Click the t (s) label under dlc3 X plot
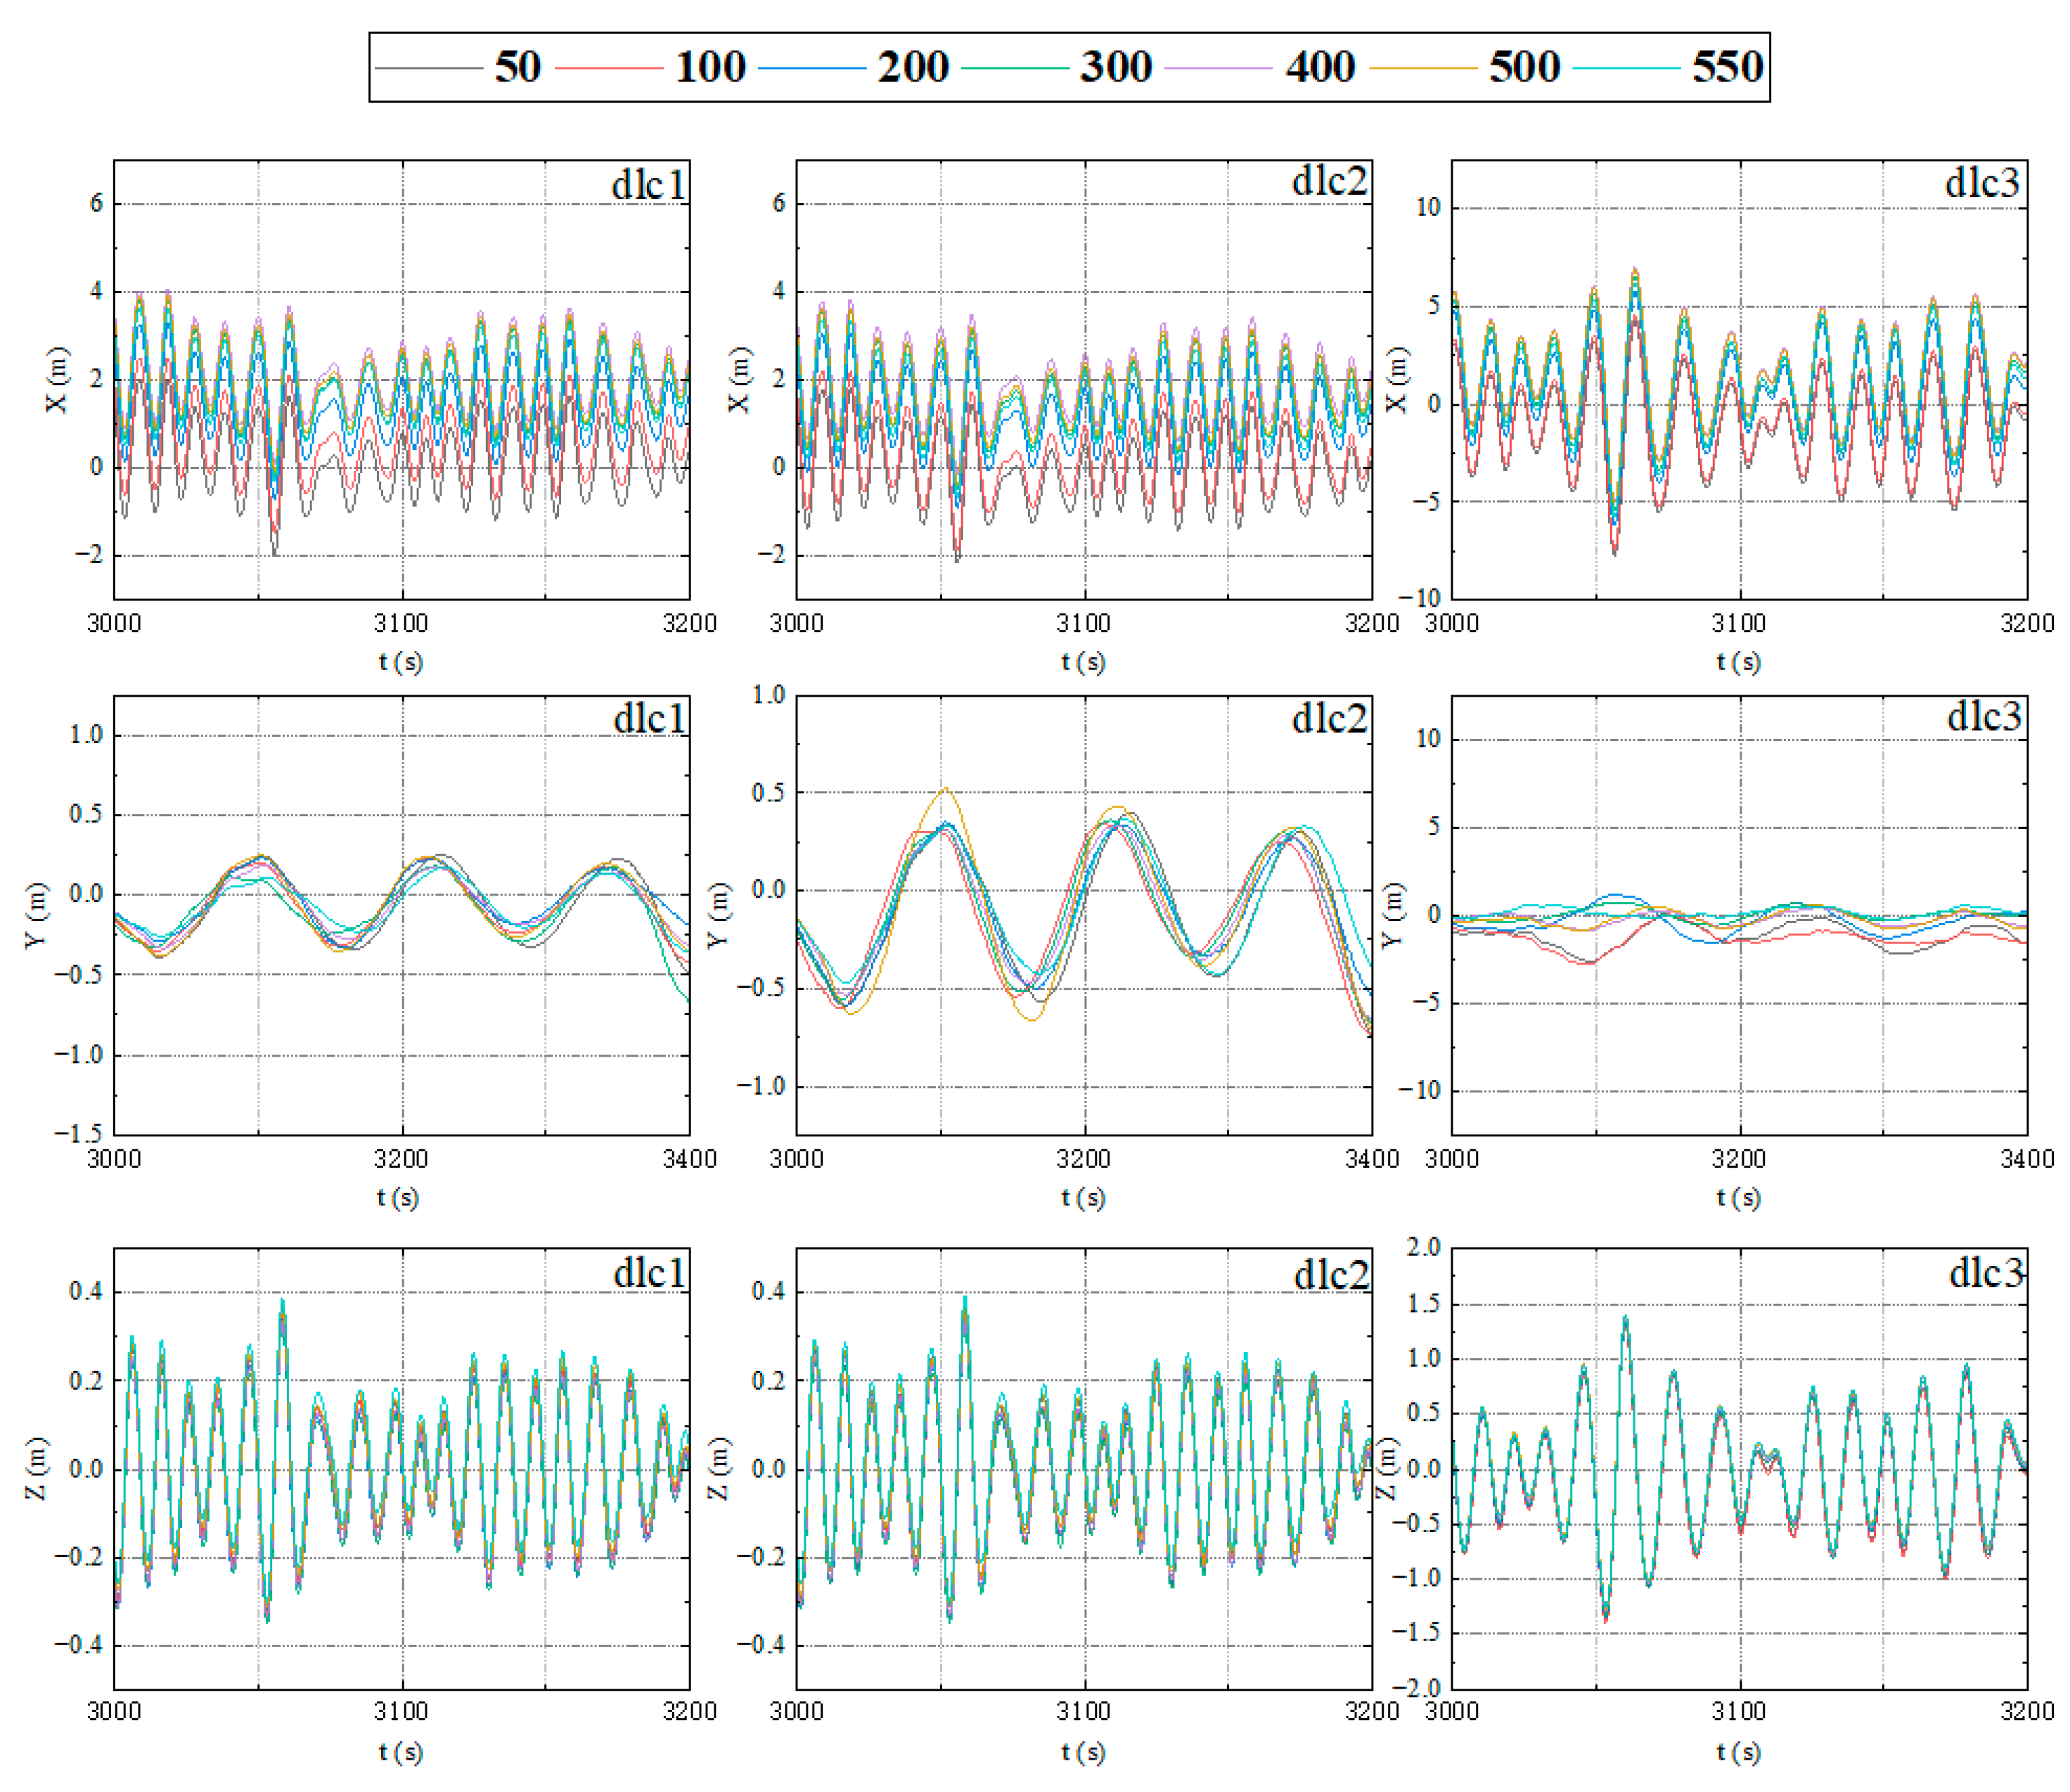This screenshot has width=2070, height=1792. pyautogui.click(x=1739, y=662)
